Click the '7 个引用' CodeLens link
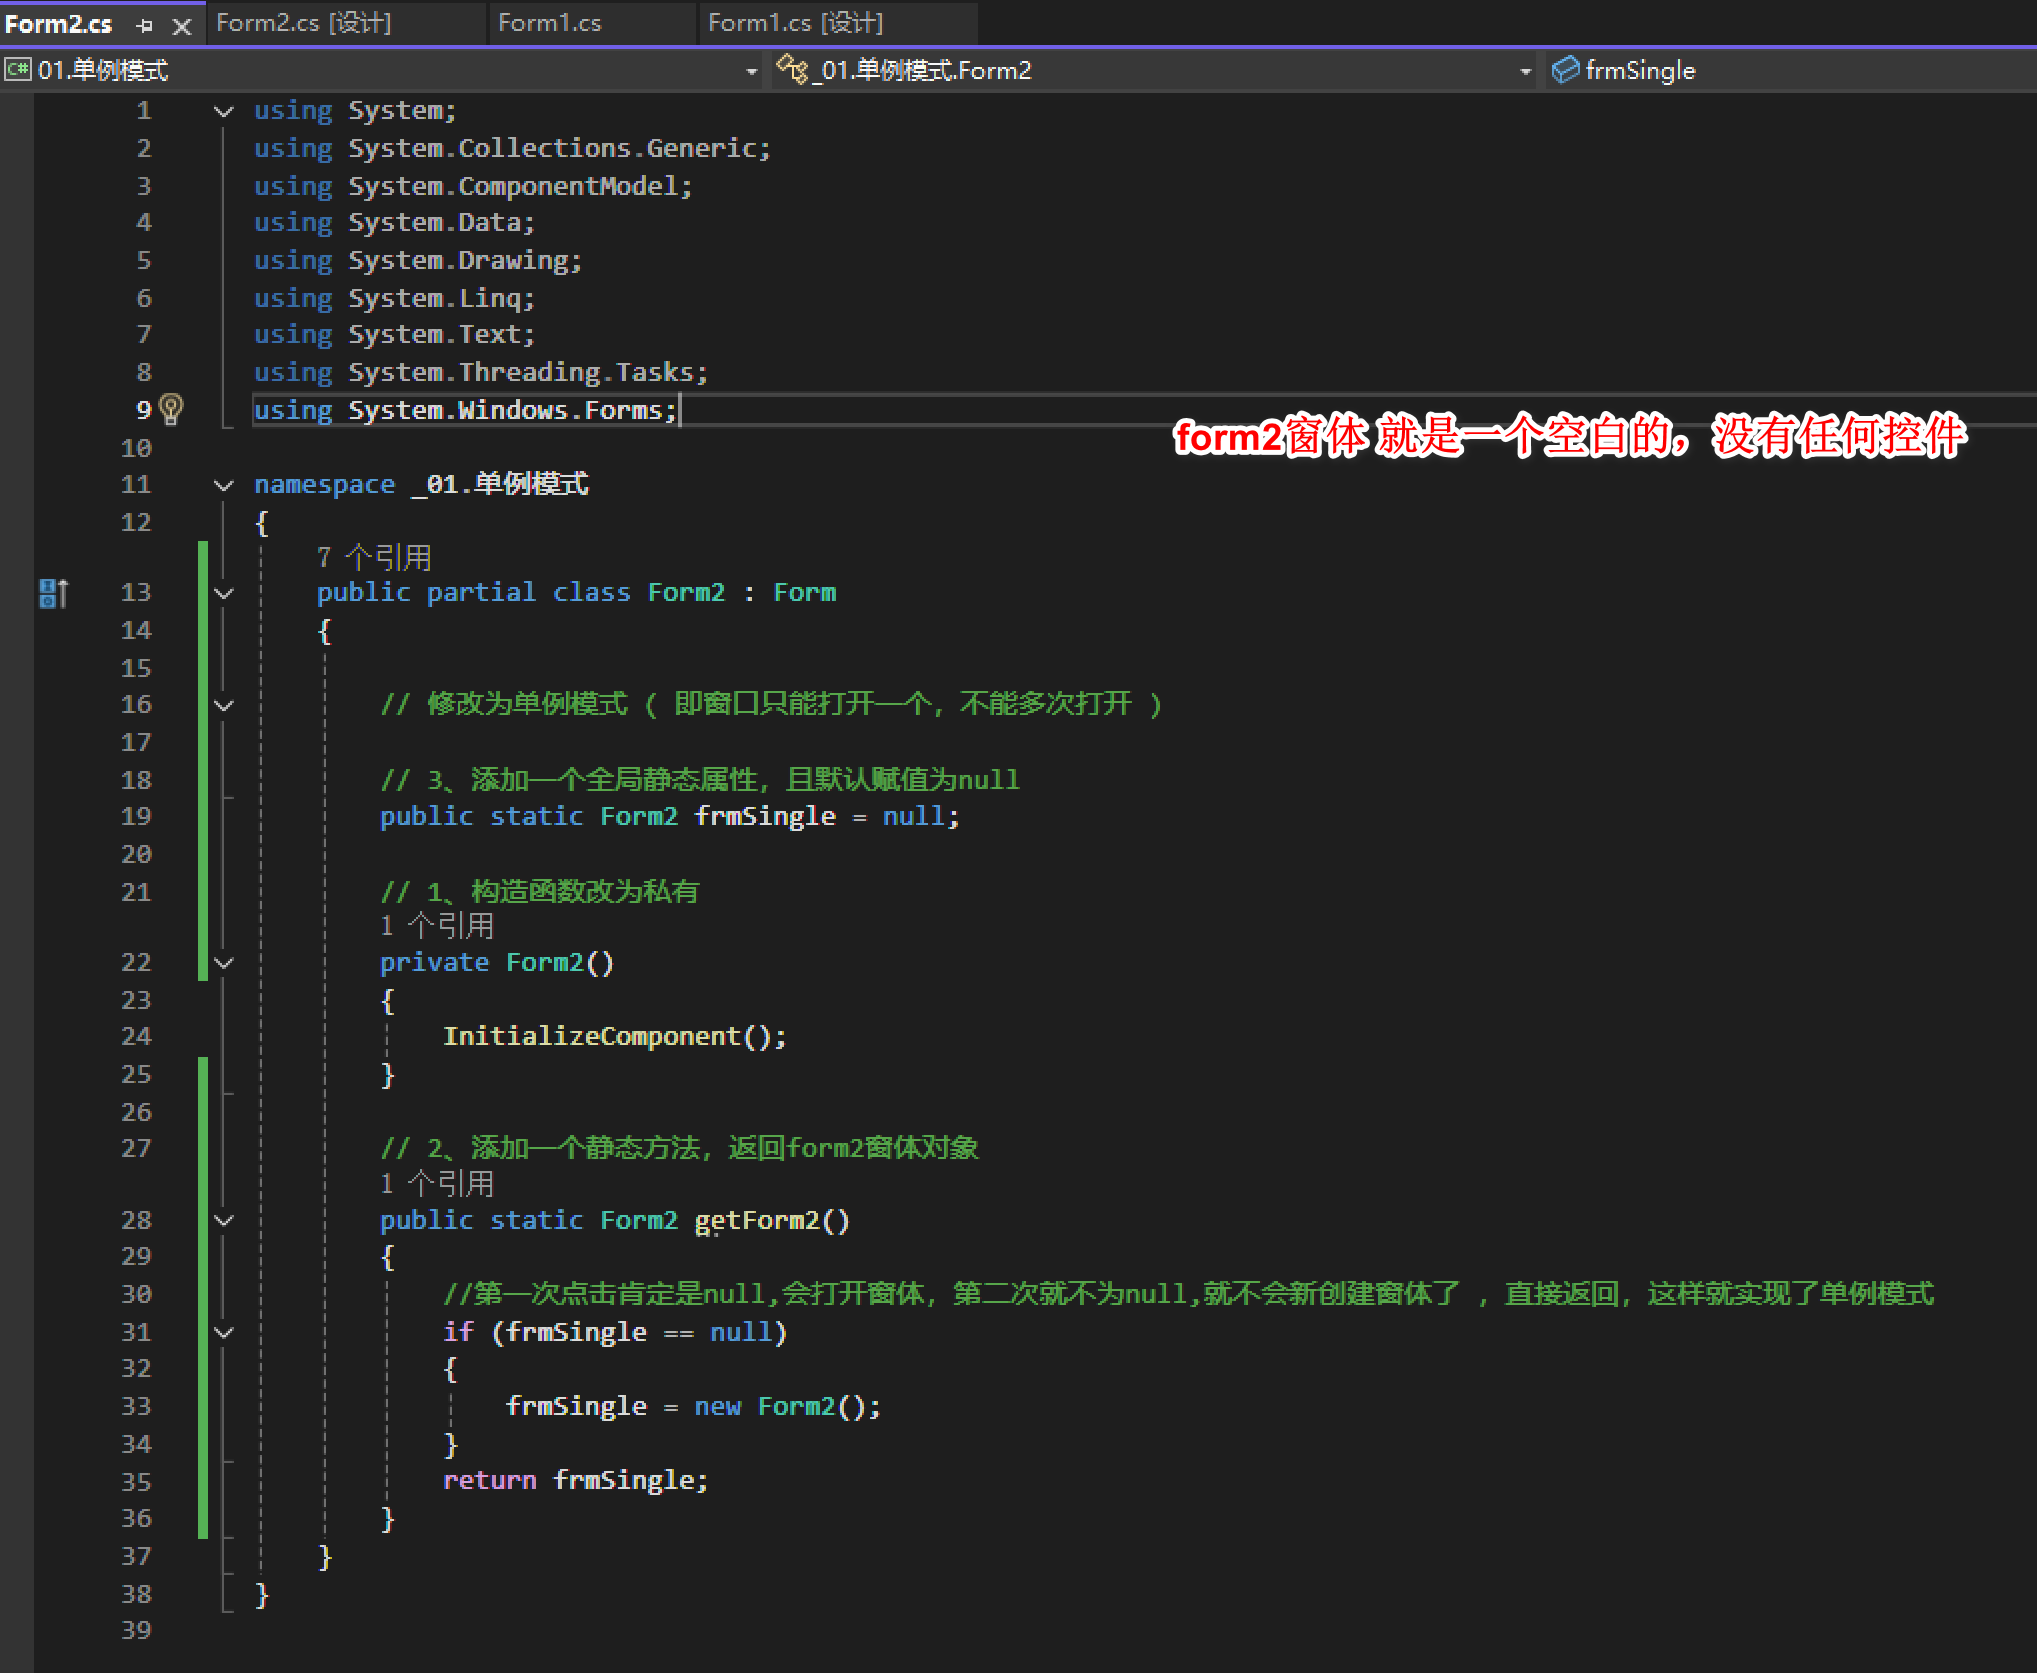This screenshot has width=2037, height=1673. (x=374, y=557)
